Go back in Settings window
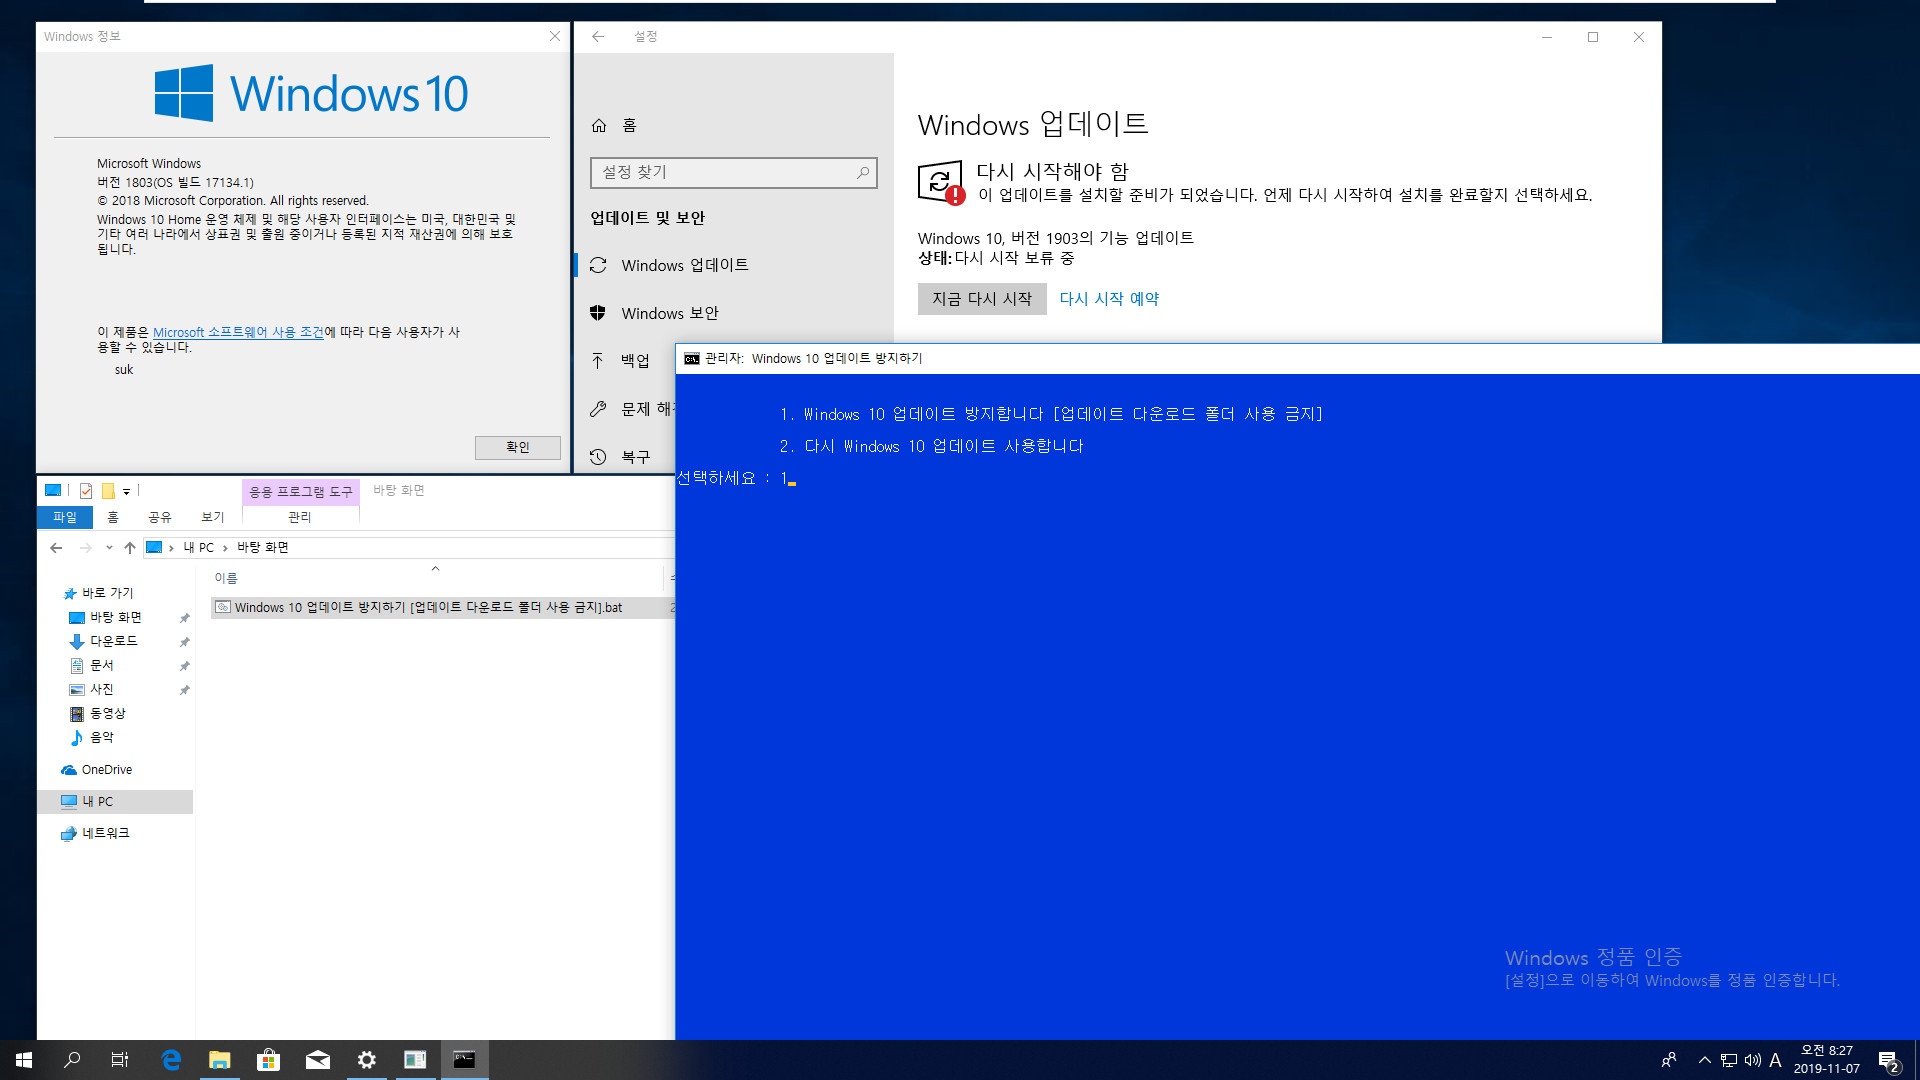Viewport: 1920px width, 1080px height. coord(598,37)
